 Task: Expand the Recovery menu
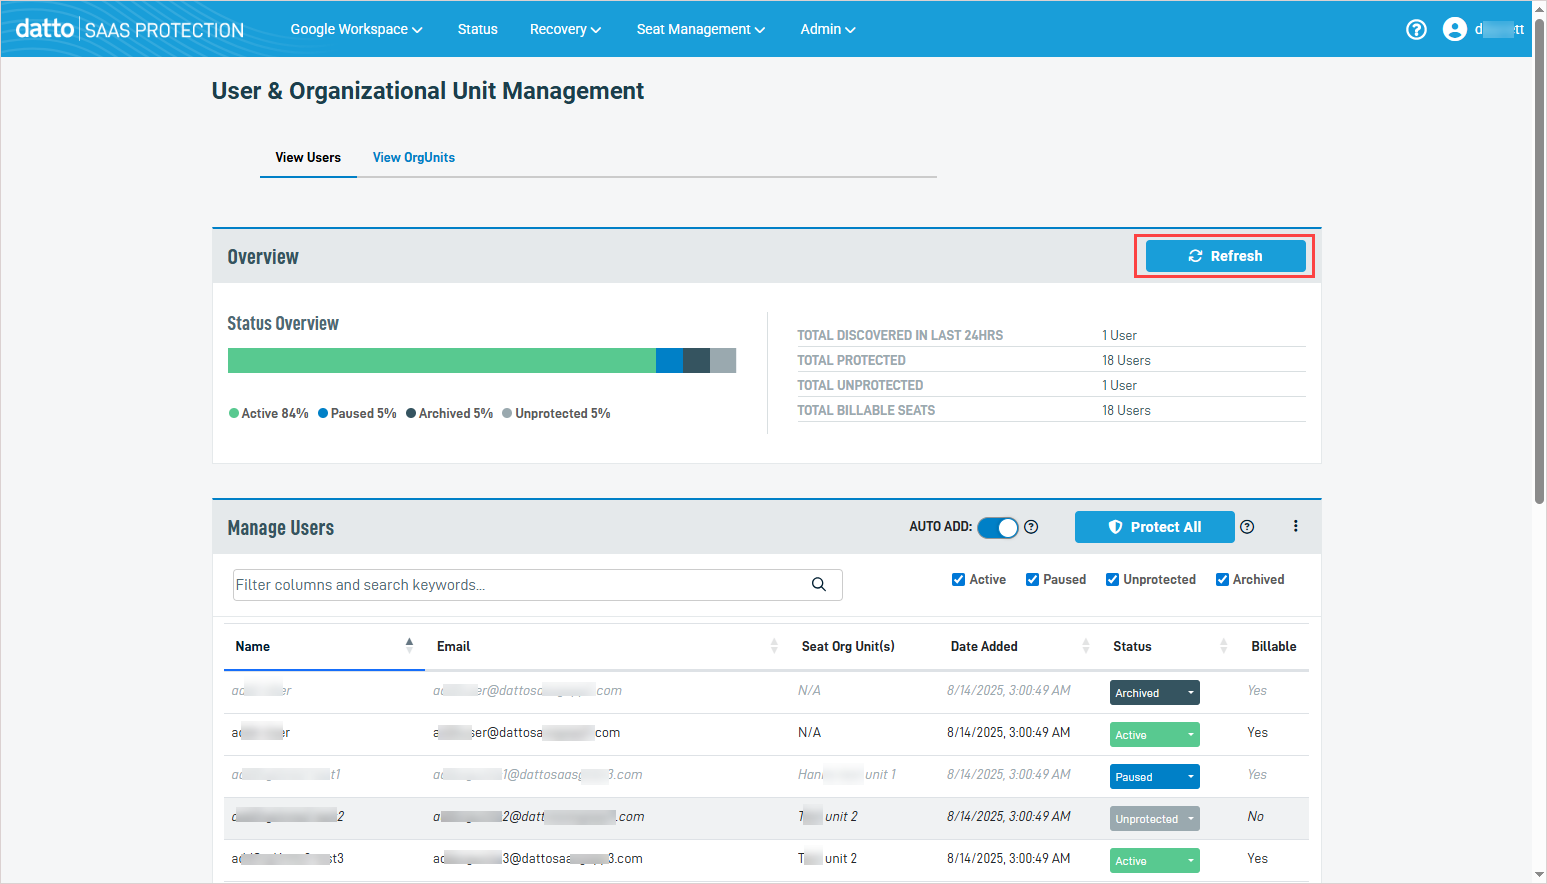(x=565, y=29)
